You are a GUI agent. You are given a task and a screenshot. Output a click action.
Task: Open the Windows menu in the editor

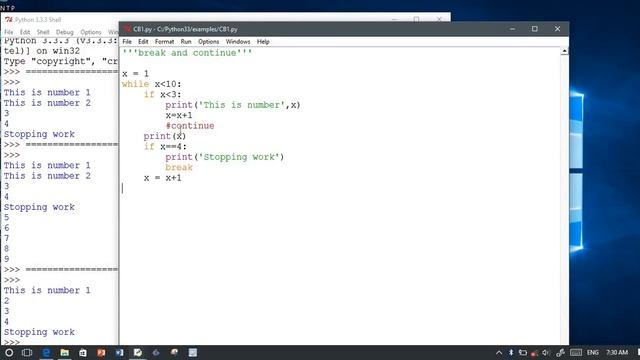pos(238,42)
